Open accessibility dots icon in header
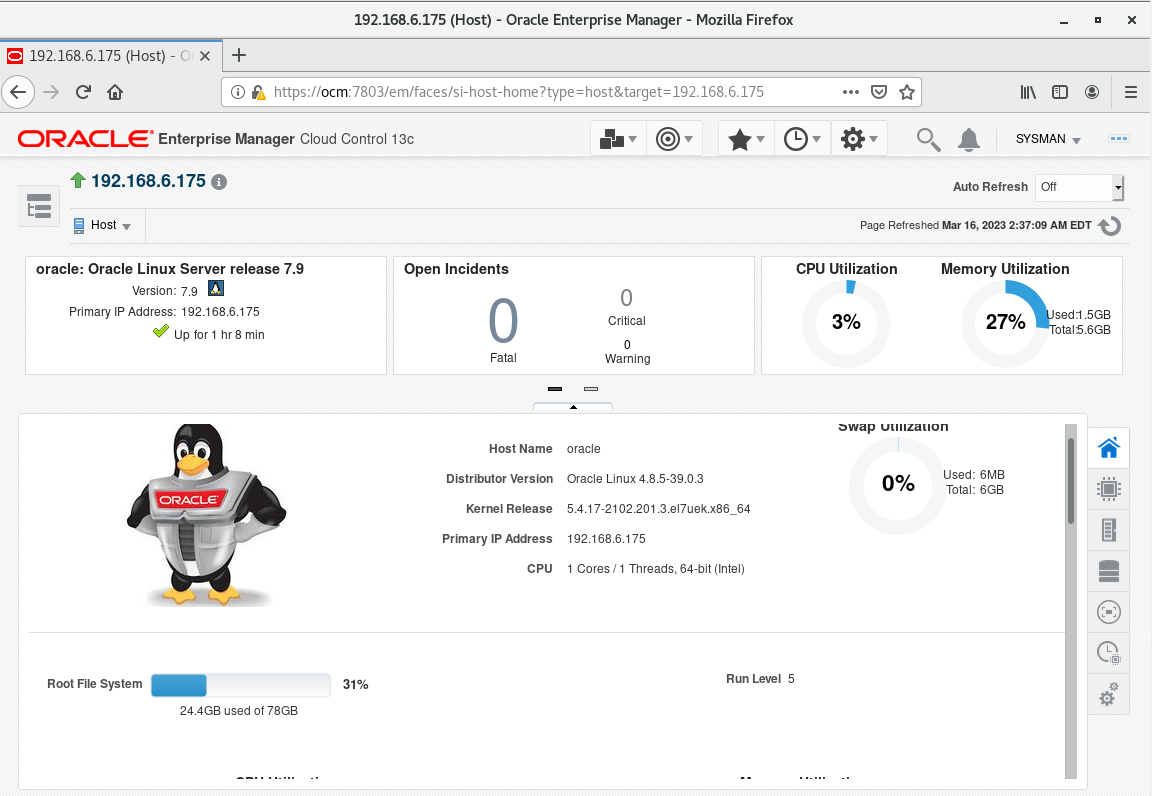This screenshot has height=796, width=1152. point(1118,138)
